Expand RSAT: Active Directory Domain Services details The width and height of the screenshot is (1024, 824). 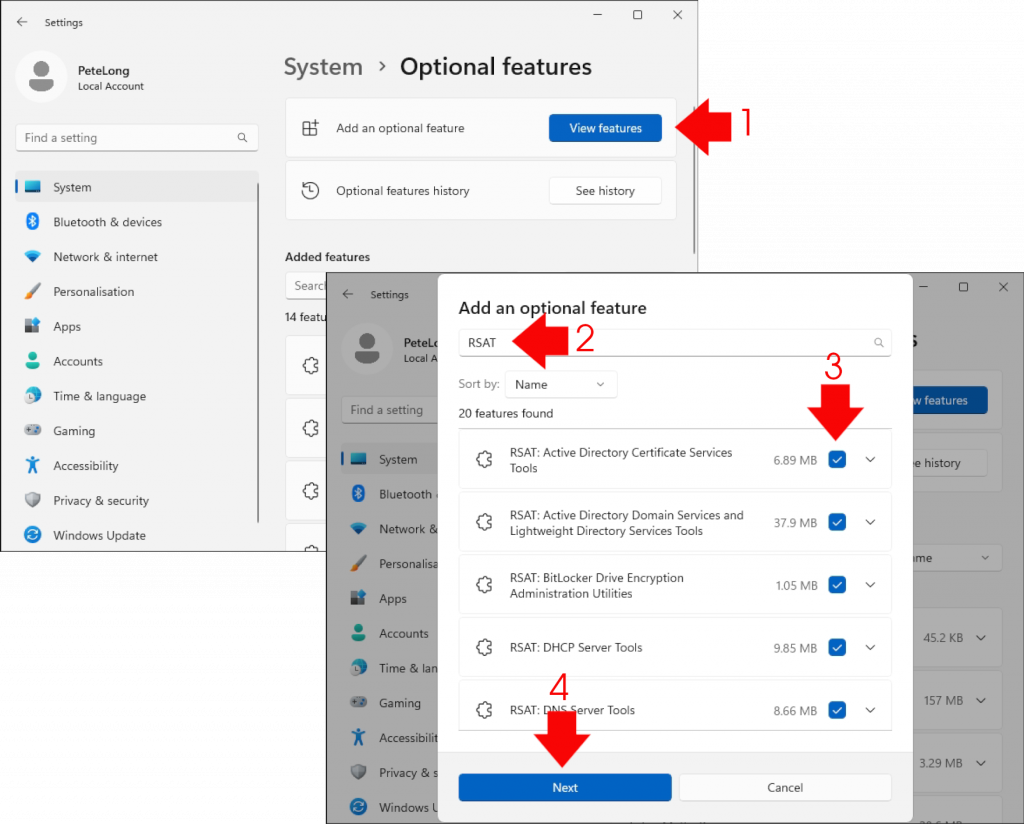click(x=870, y=521)
